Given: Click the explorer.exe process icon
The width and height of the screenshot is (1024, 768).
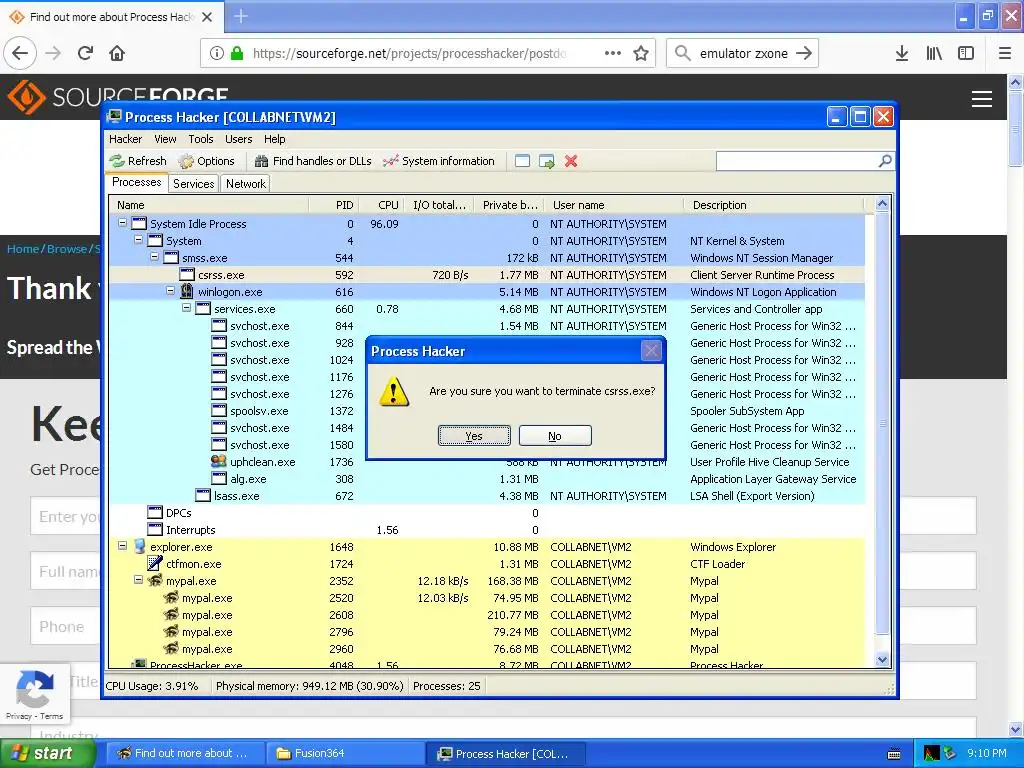Looking at the screenshot, I should [x=139, y=547].
